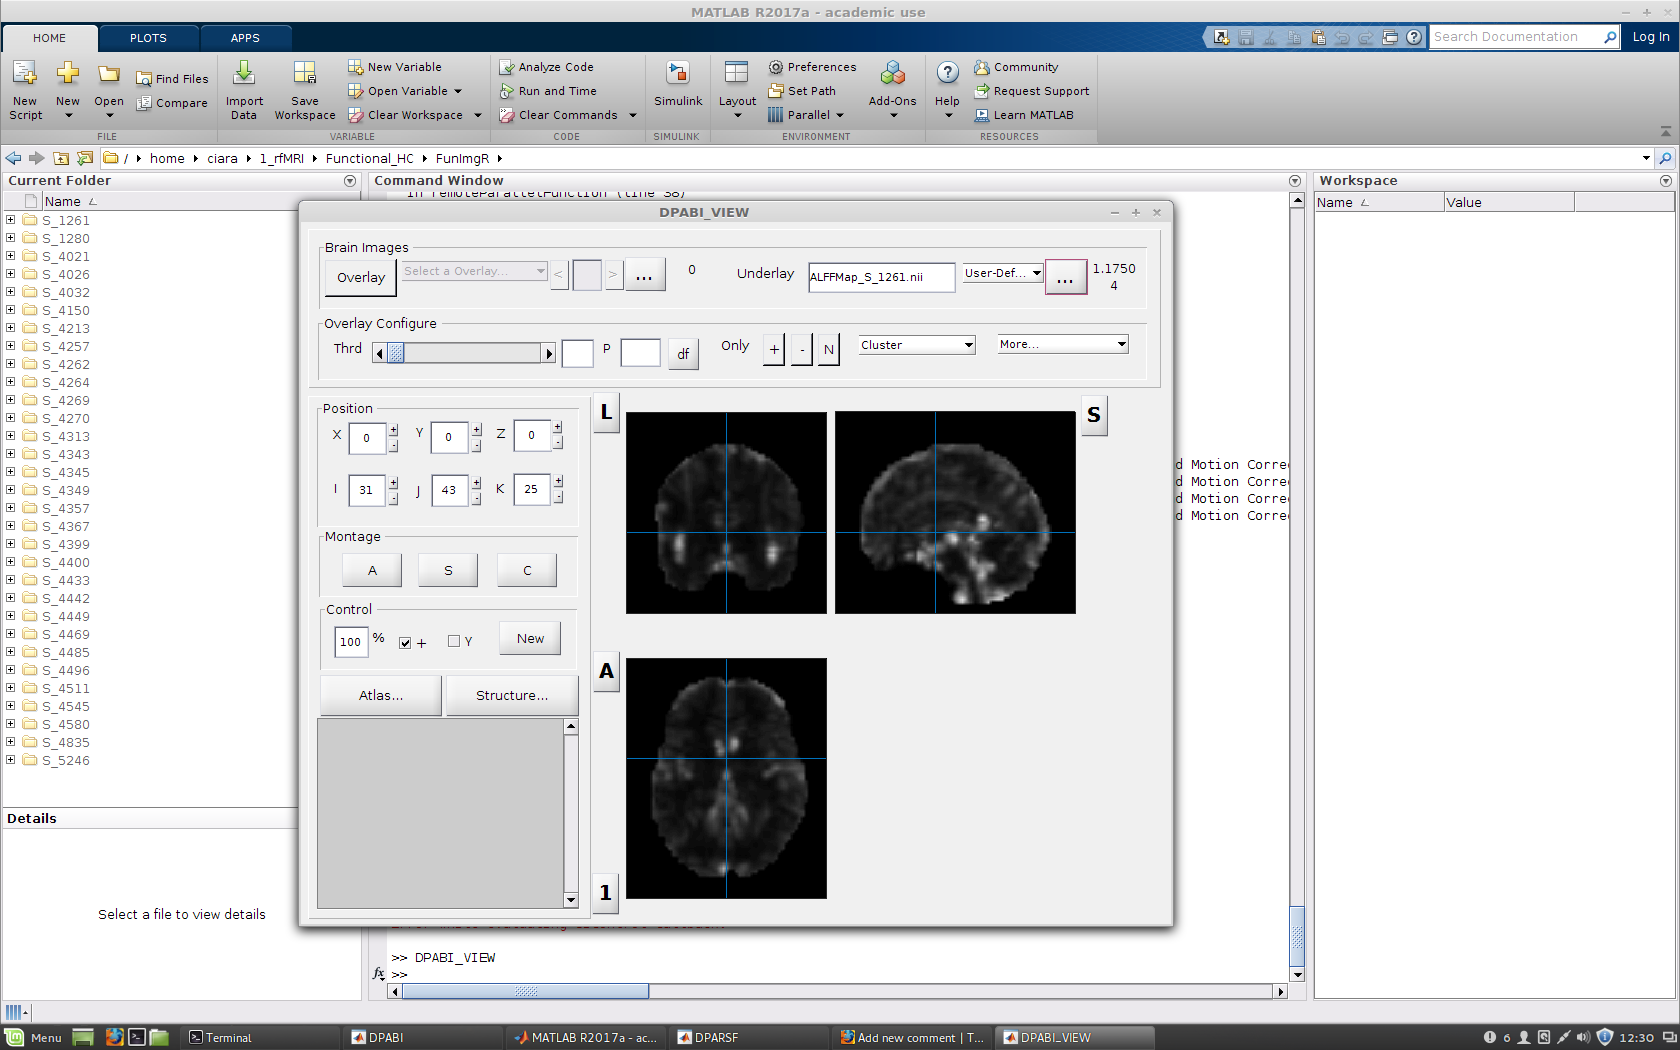Click the New button in Control
The height and width of the screenshot is (1050, 1680).
tap(531, 639)
